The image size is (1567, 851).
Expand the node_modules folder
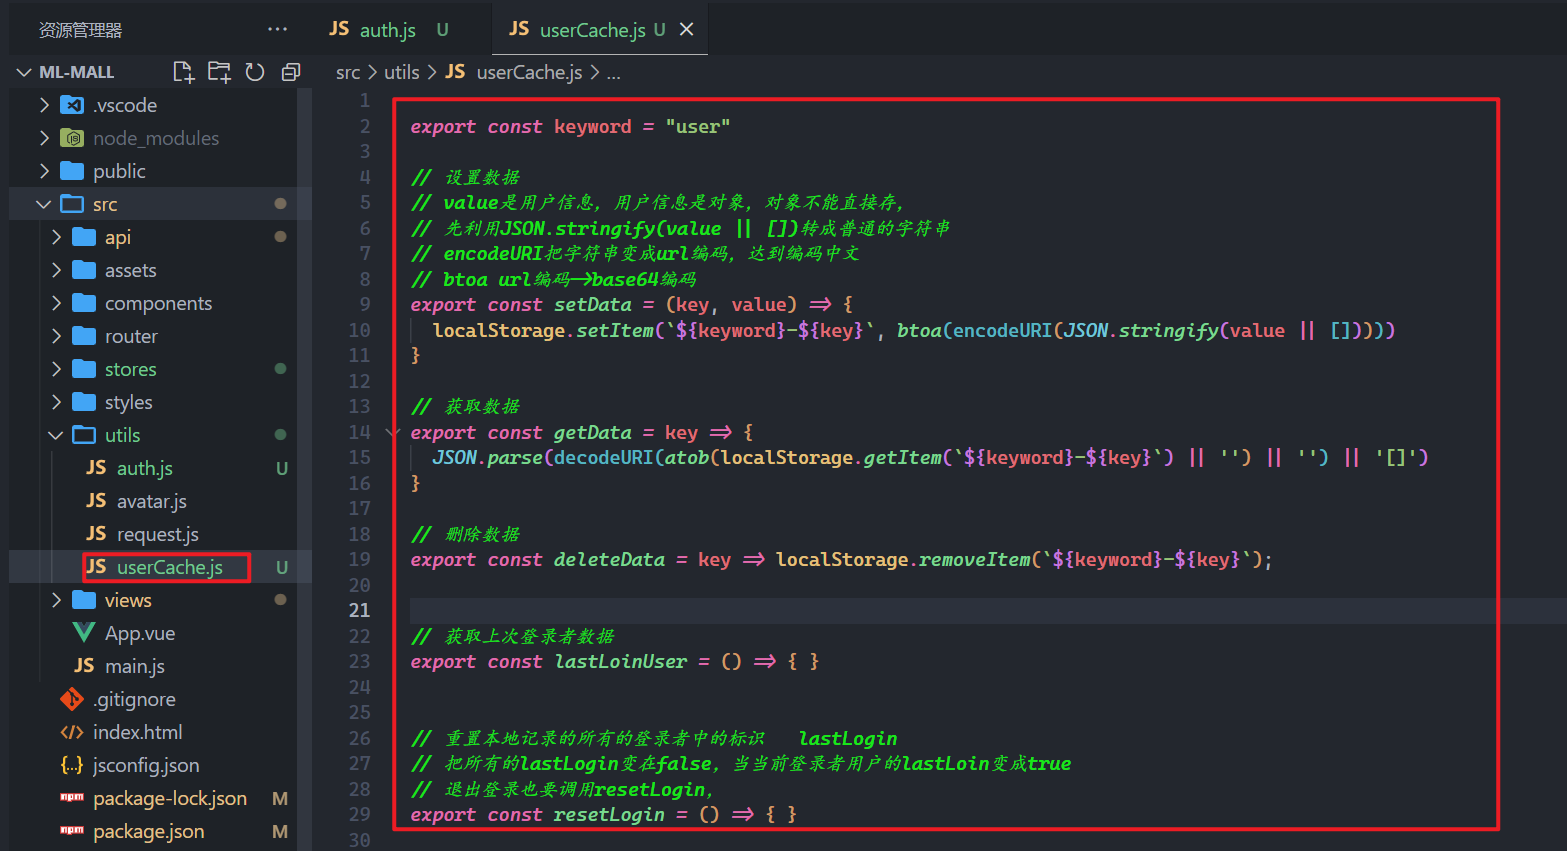(43, 138)
